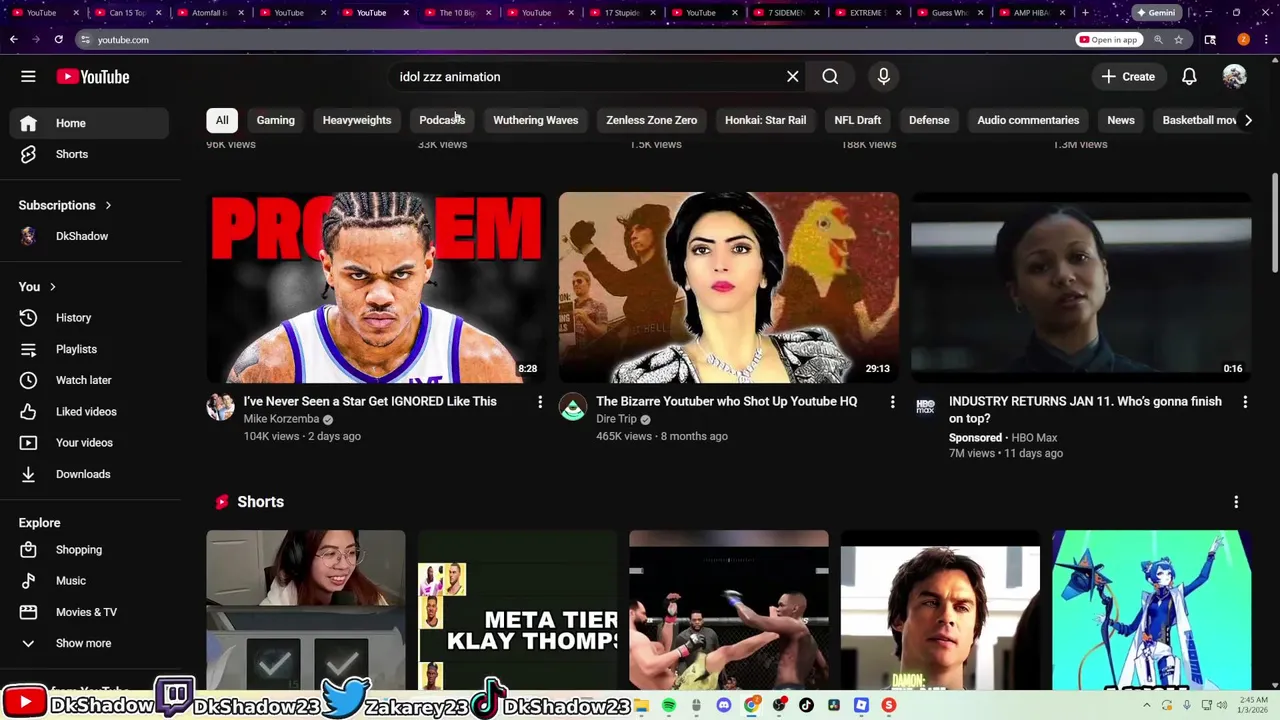The height and width of the screenshot is (720, 1280).
Task: Open Dire Trip channel name
Action: (616, 419)
